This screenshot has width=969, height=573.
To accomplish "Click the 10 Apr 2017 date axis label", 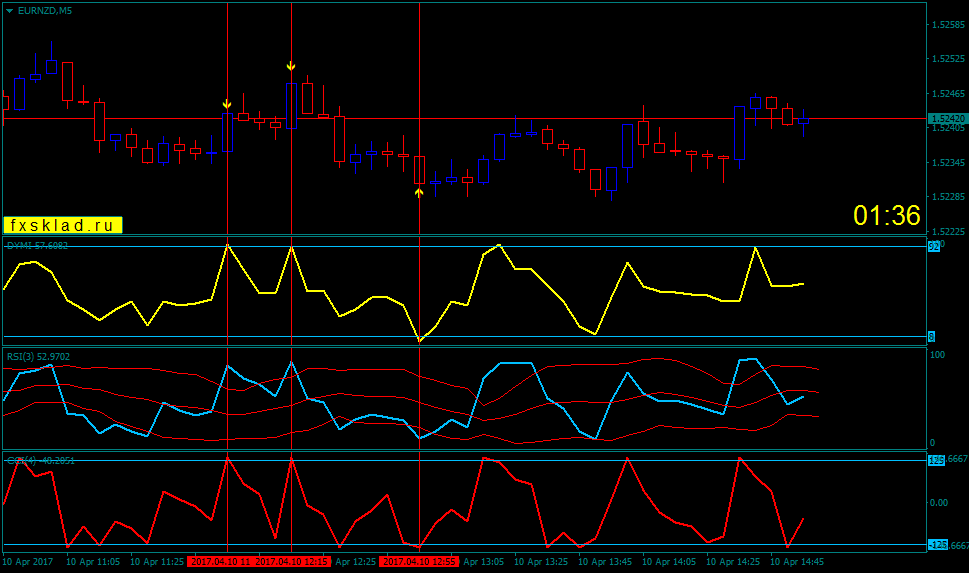I will coord(27,562).
